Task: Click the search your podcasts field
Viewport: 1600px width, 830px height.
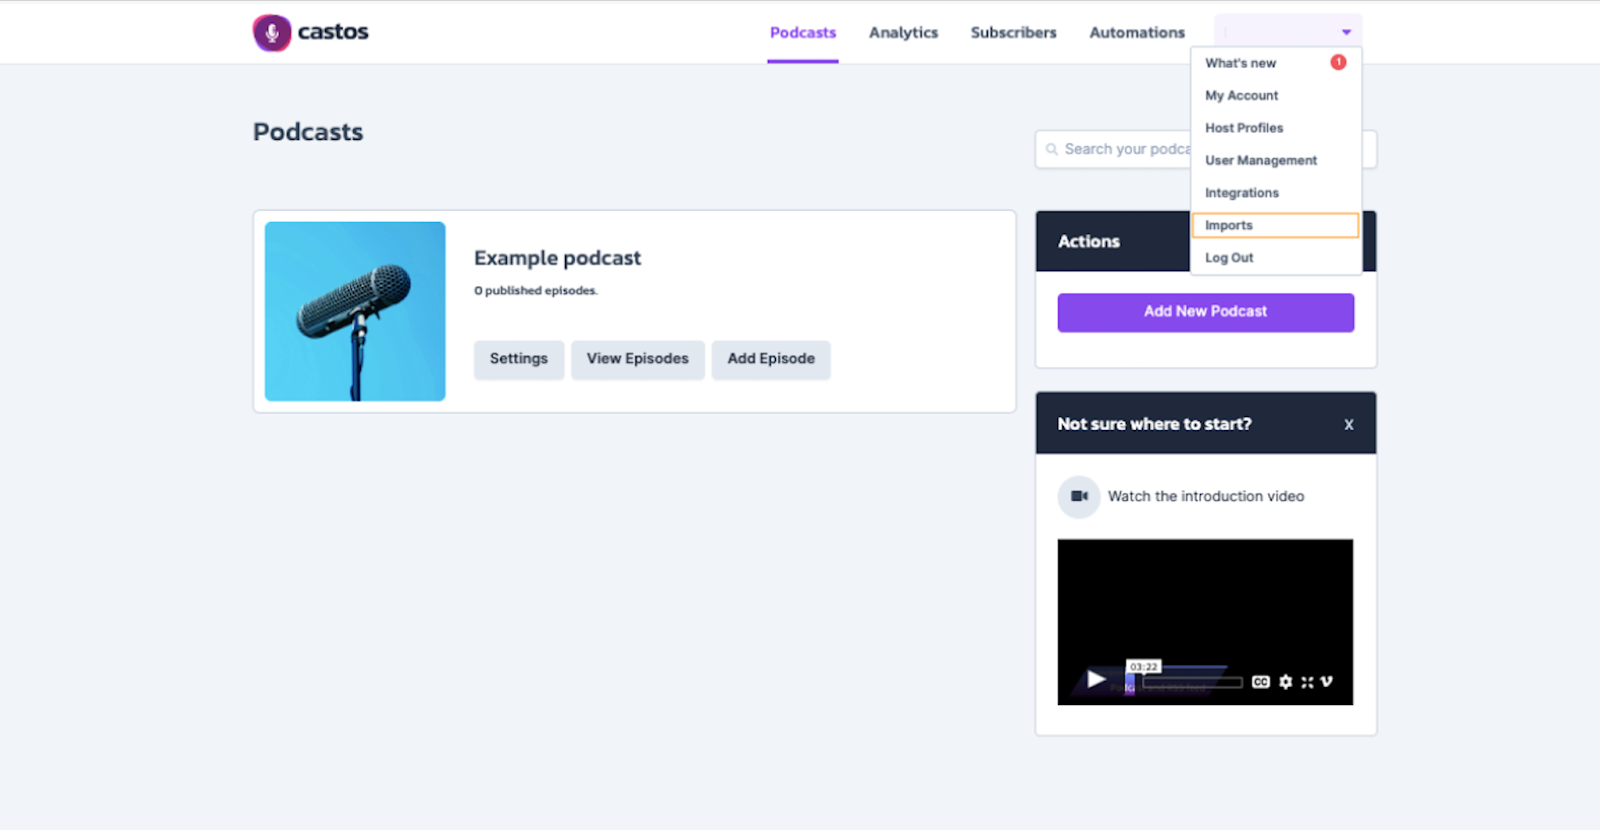Action: pyautogui.click(x=1206, y=150)
